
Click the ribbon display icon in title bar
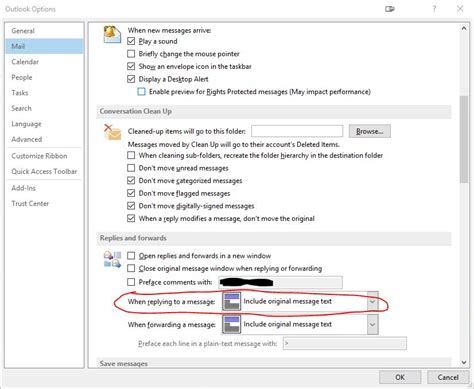pos(390,9)
